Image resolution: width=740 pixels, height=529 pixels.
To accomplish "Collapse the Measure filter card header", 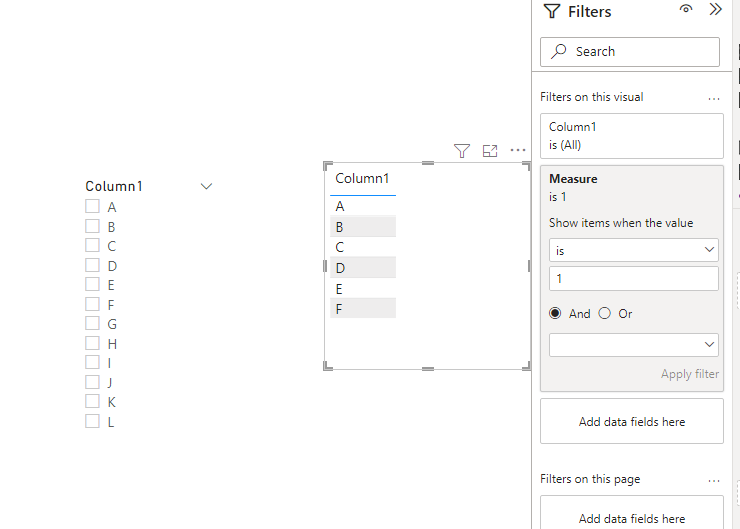I will [631, 187].
